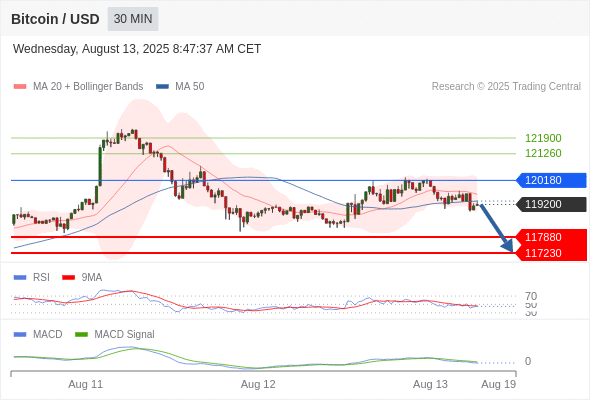Image resolution: width=590 pixels, height=400 pixels.
Task: Click the MACD Signal green legend swatch
Action: pos(81,334)
